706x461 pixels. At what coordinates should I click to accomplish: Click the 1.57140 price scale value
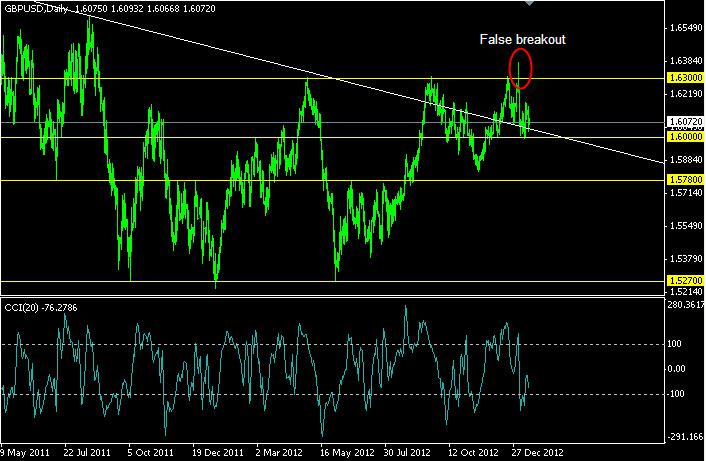(686, 193)
